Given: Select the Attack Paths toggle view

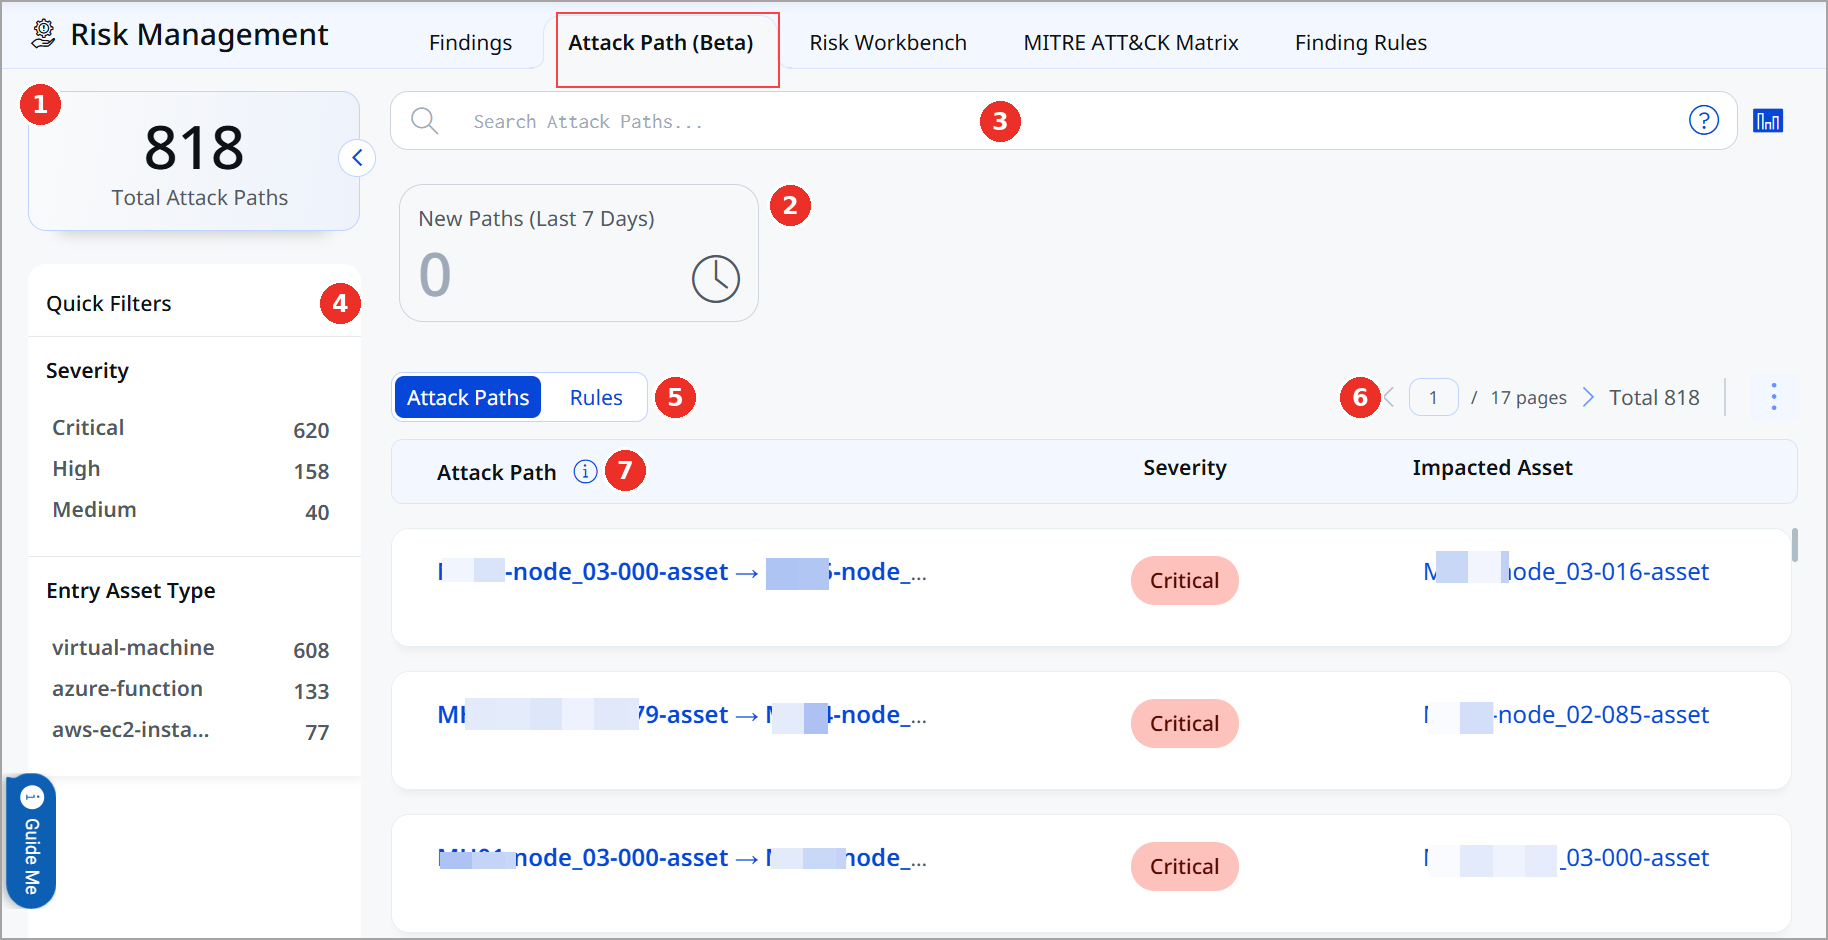Looking at the screenshot, I should pyautogui.click(x=468, y=397).
